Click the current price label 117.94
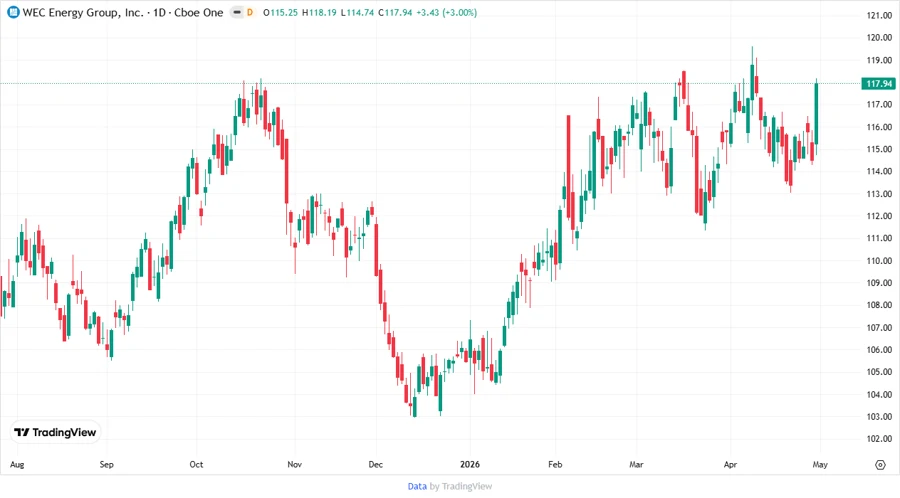 (879, 84)
